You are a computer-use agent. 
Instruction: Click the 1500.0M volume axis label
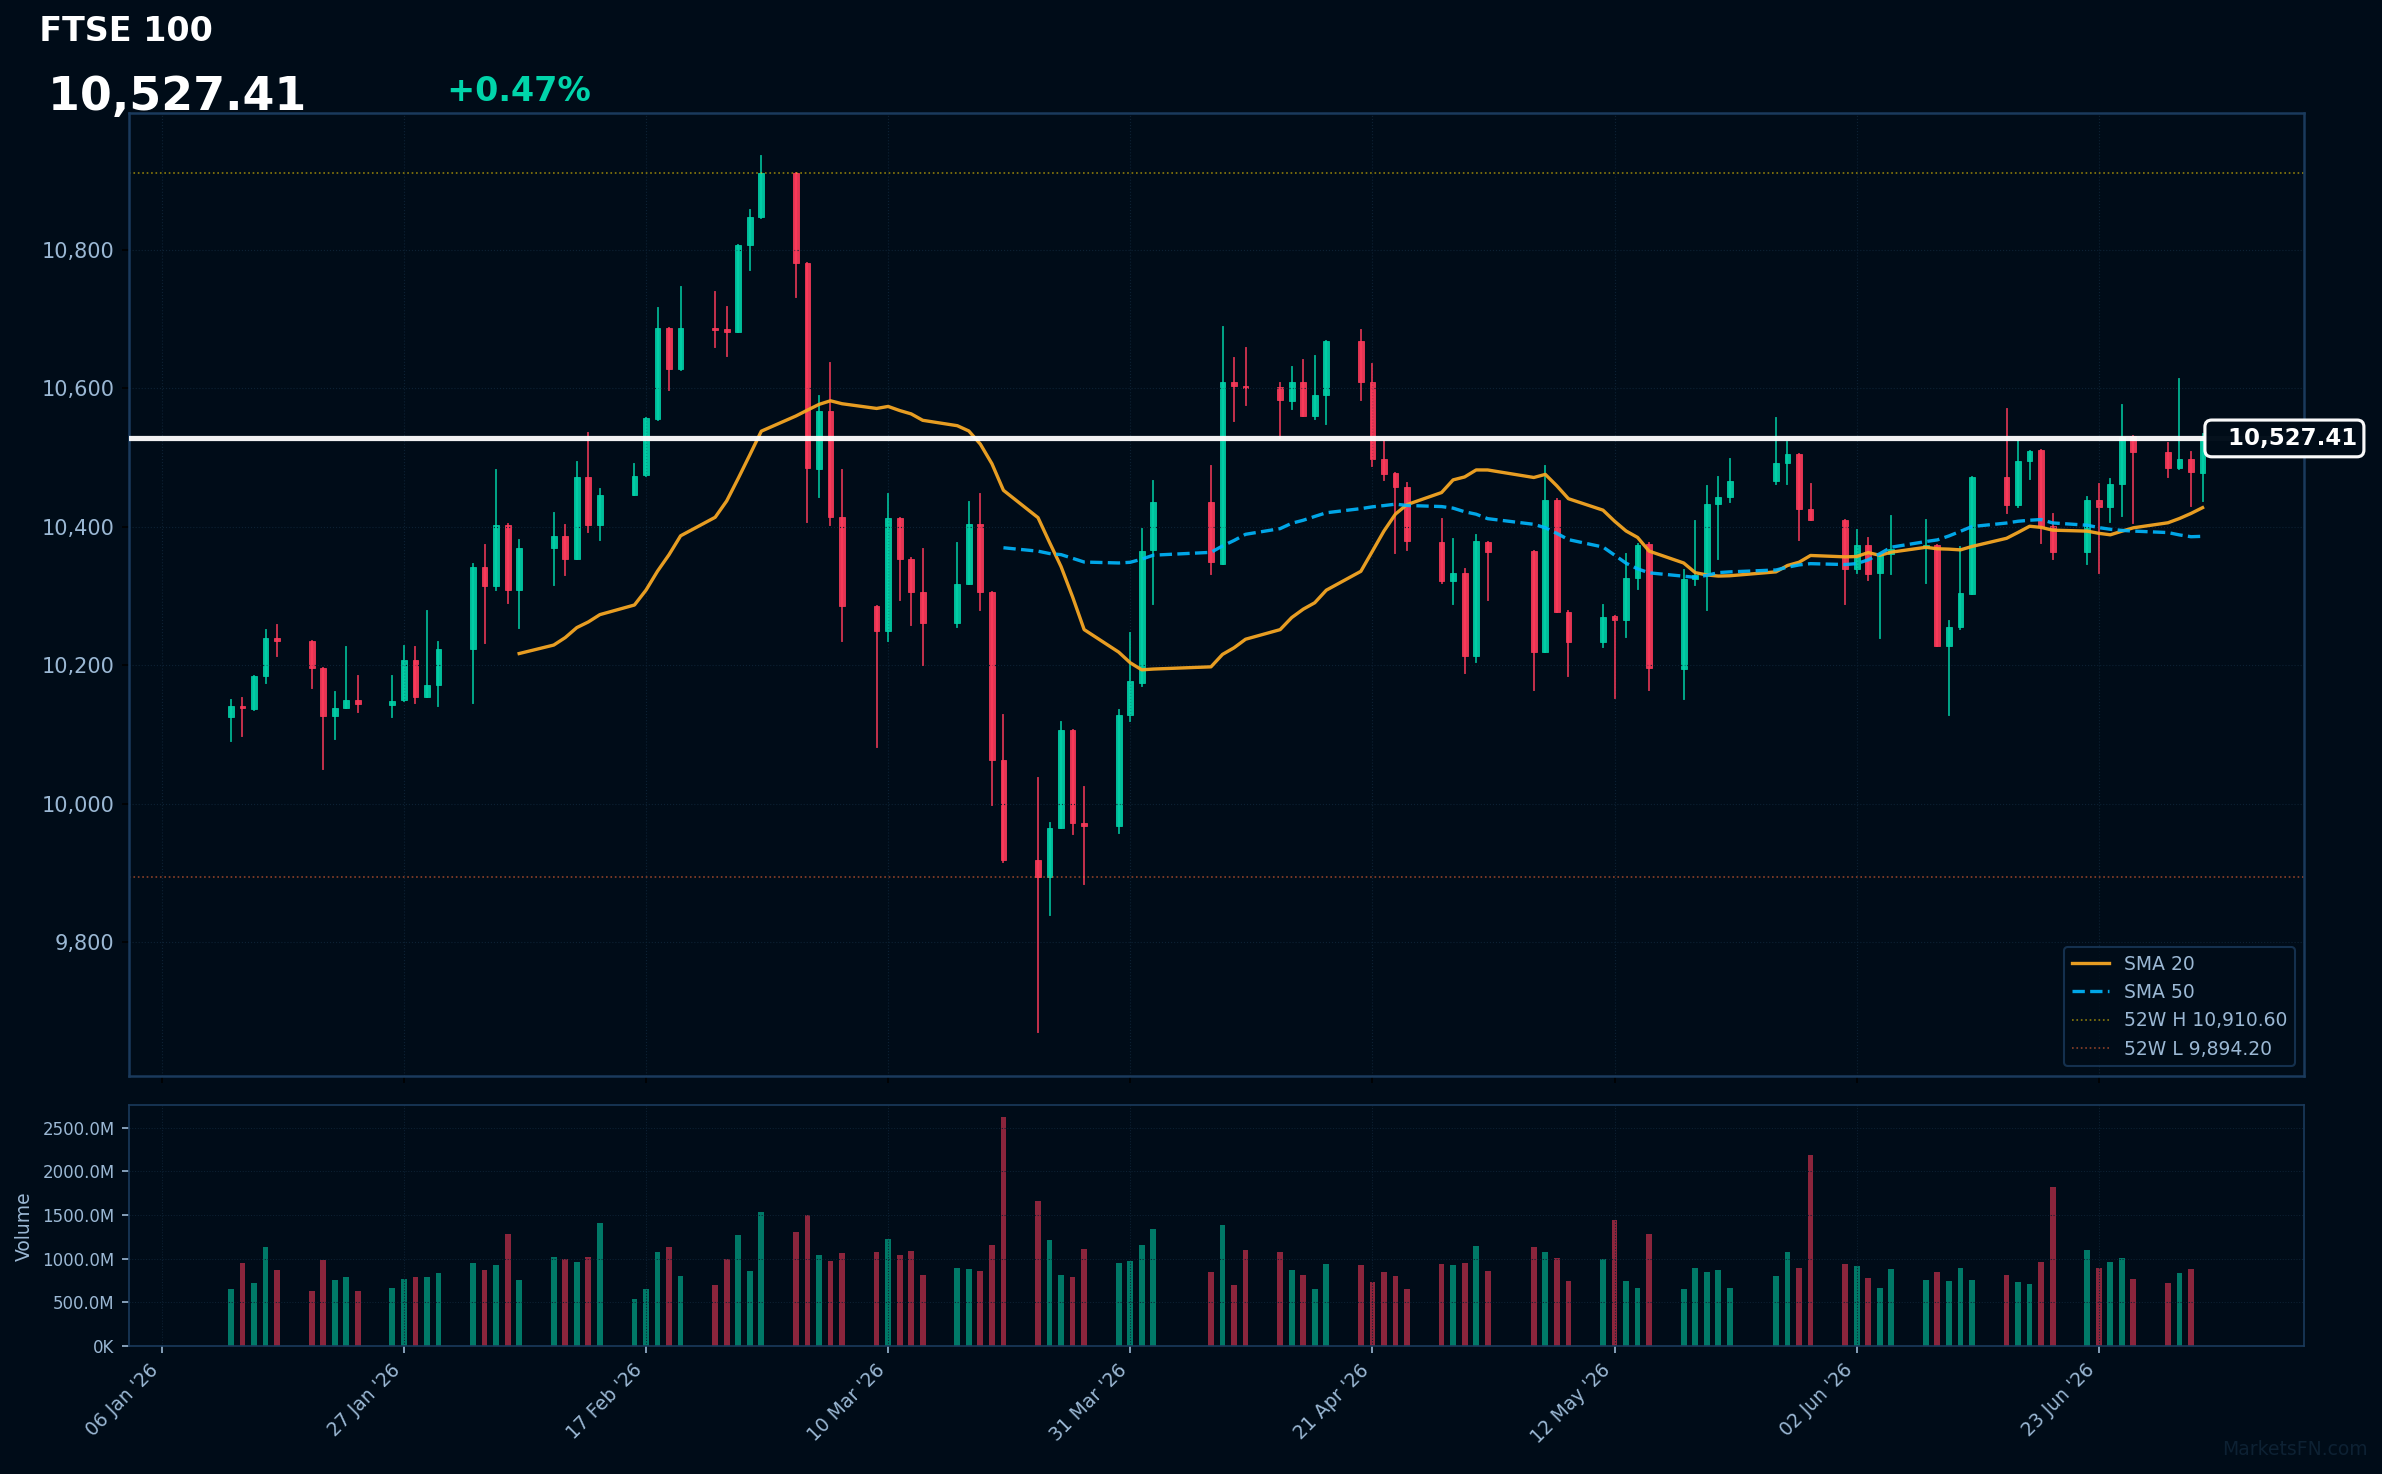(78, 1216)
